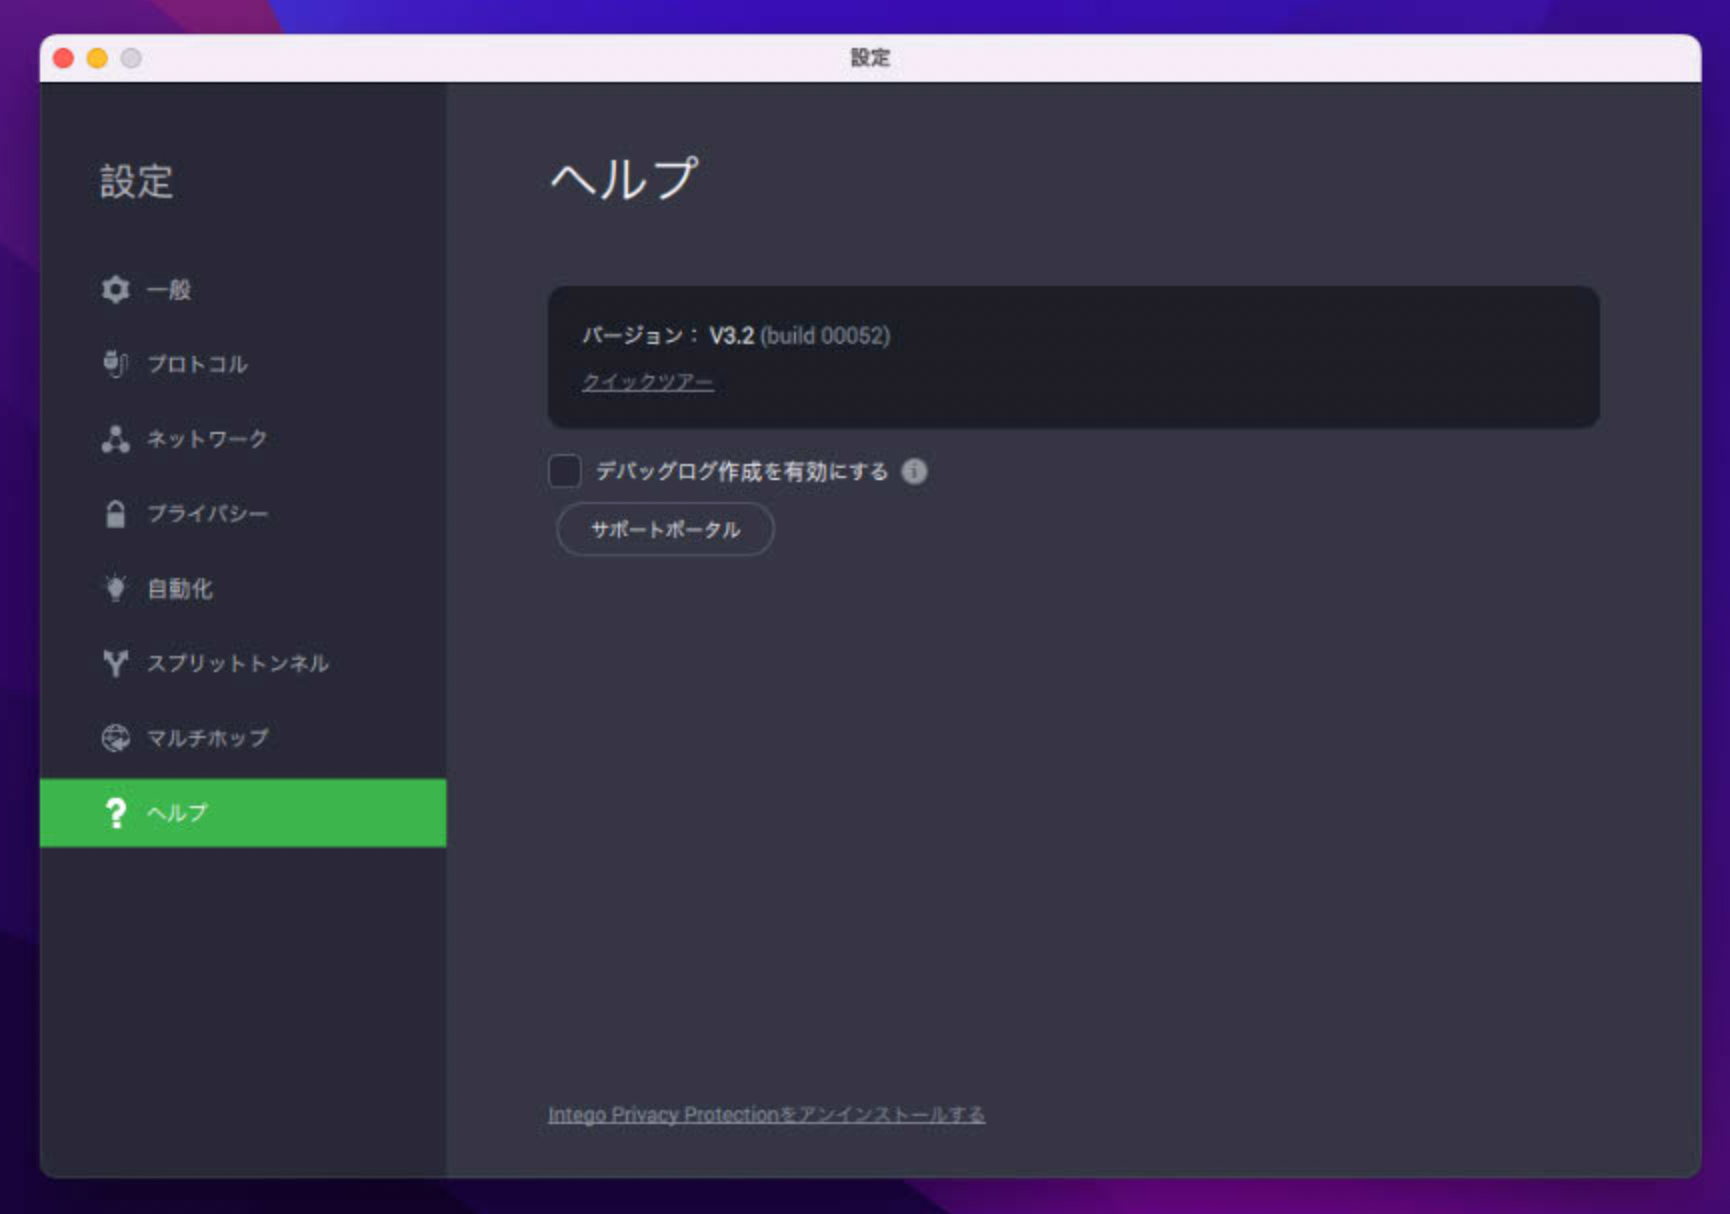Click the Privacy padlock icon
1730x1214 pixels.
pos(116,514)
